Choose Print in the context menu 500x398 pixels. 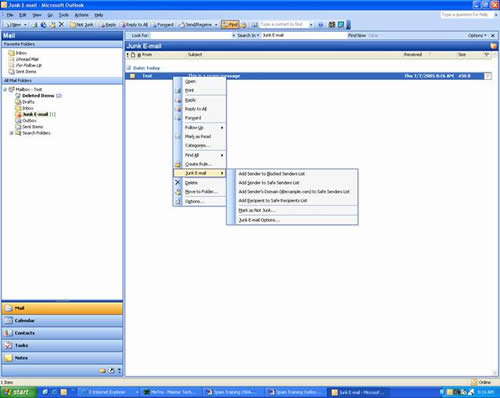click(x=199, y=90)
